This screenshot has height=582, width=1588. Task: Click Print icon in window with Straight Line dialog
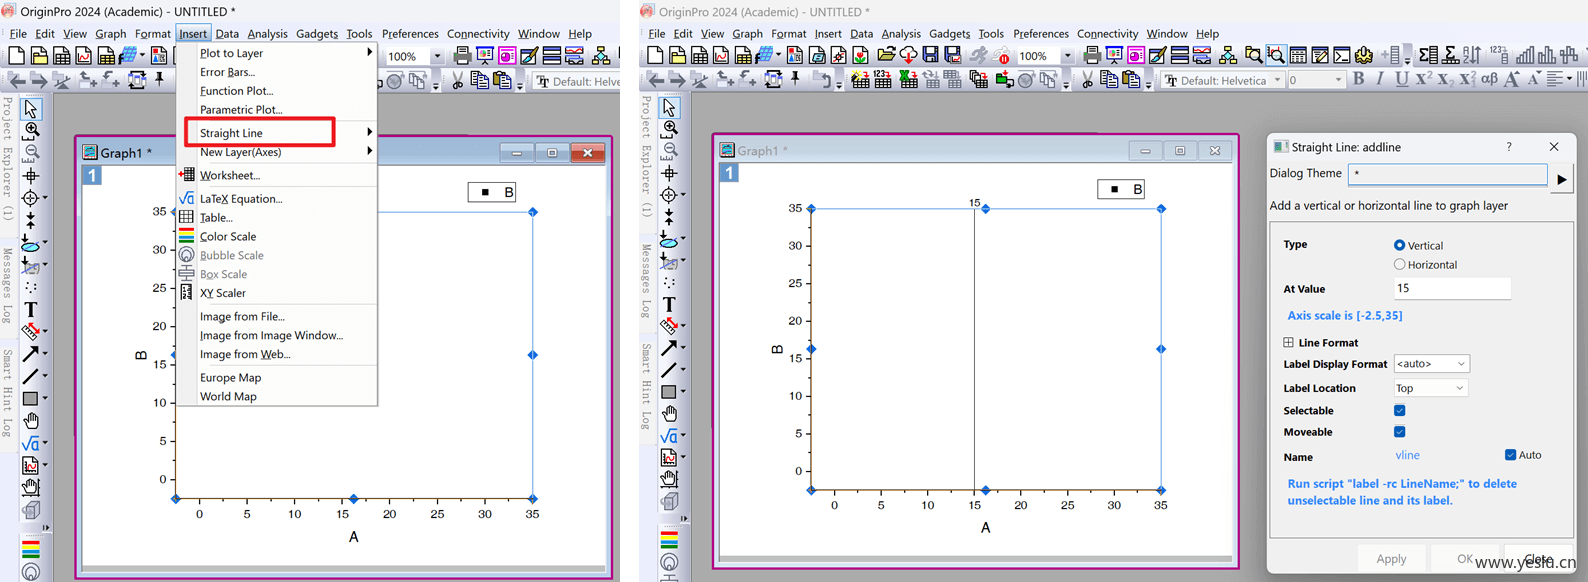1092,55
